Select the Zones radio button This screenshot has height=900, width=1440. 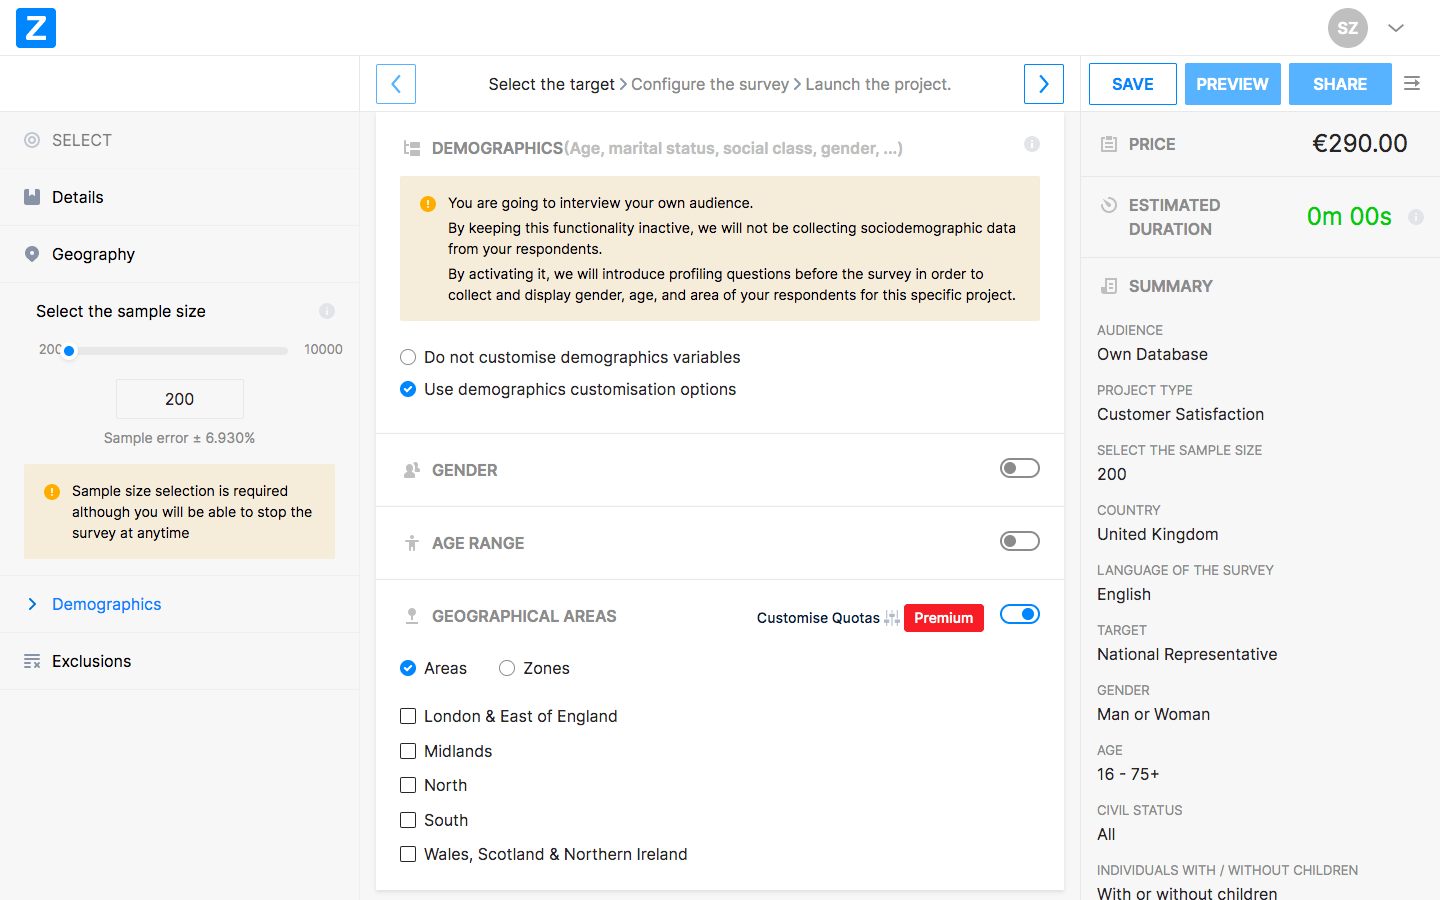click(507, 668)
